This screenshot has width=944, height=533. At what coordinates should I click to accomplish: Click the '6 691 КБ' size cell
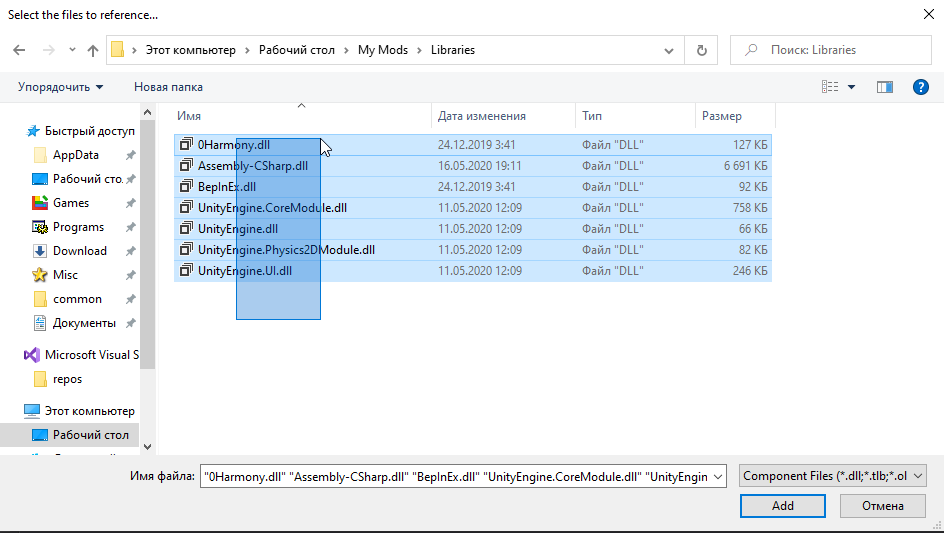(745, 166)
